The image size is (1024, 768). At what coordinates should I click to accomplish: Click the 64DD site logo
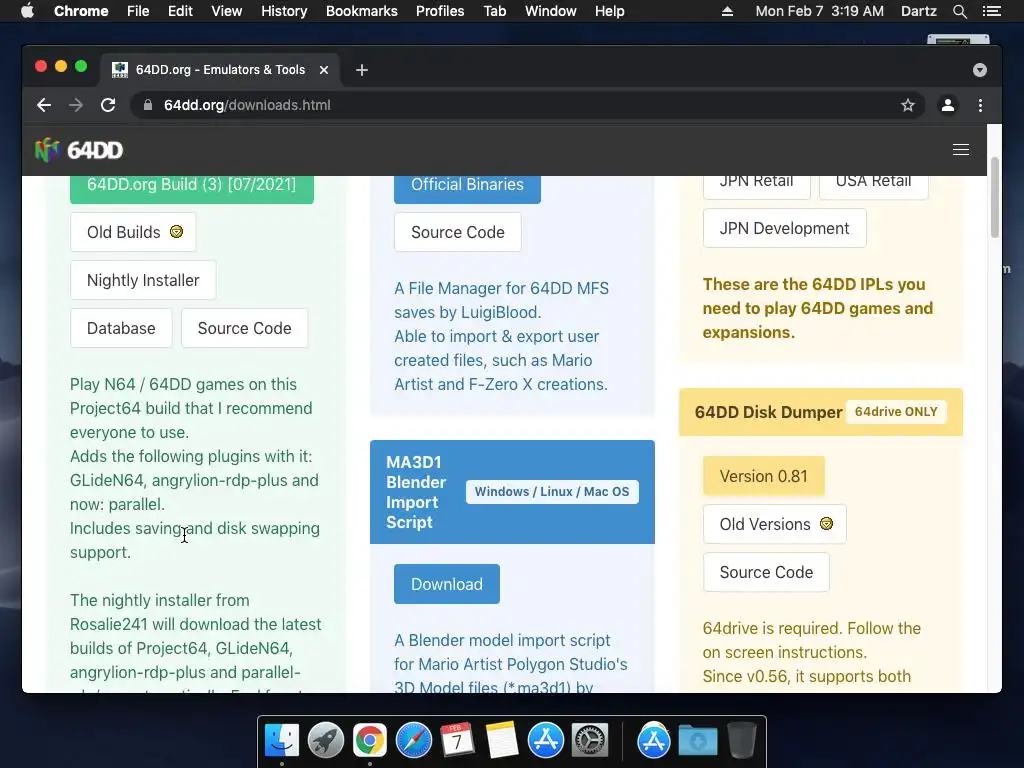(x=79, y=150)
